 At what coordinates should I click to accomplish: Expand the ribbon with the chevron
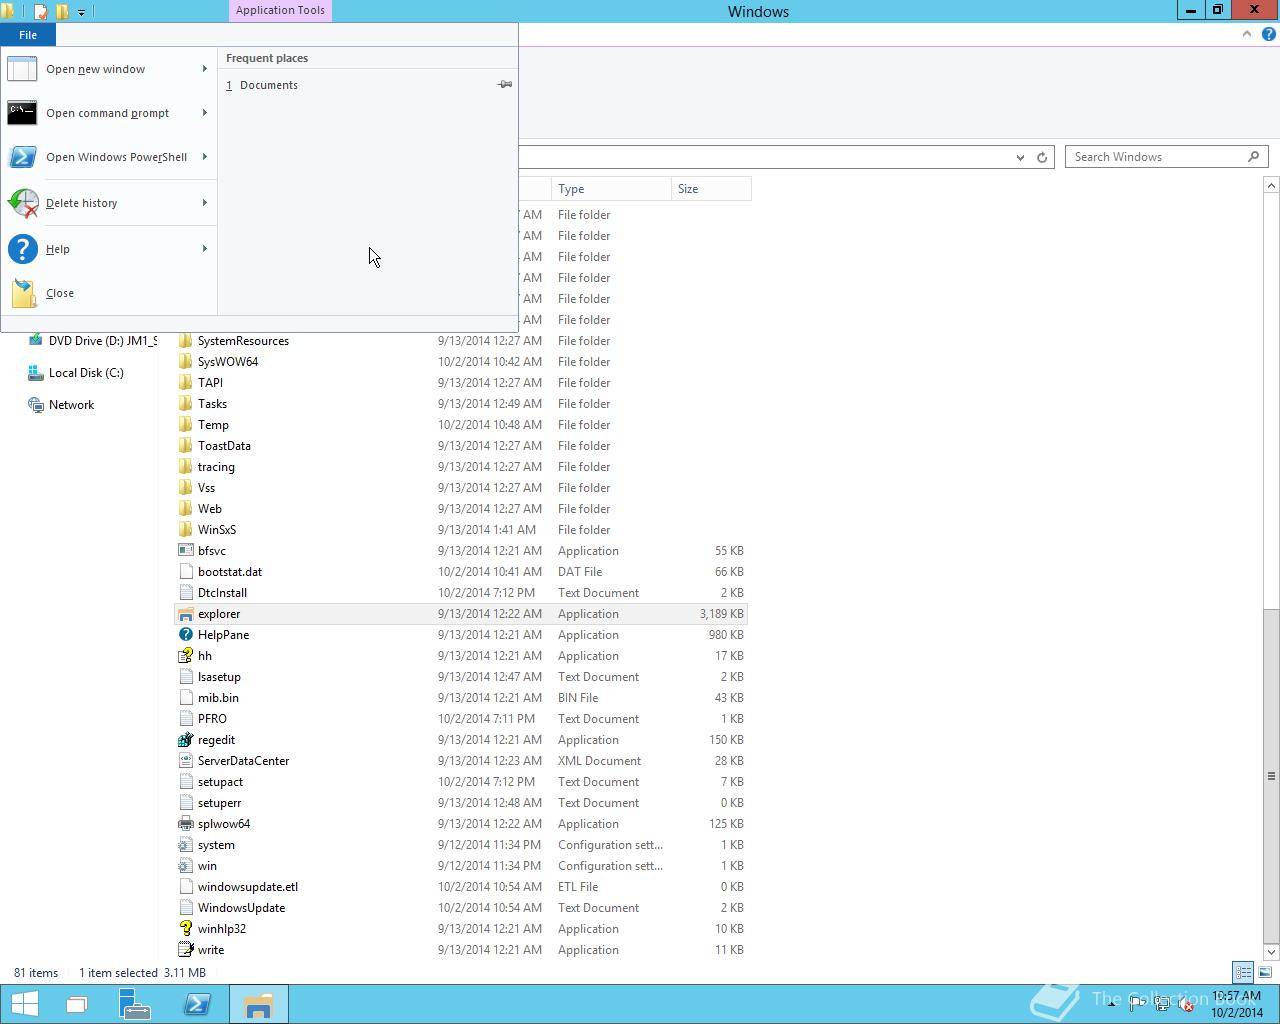tap(1247, 34)
